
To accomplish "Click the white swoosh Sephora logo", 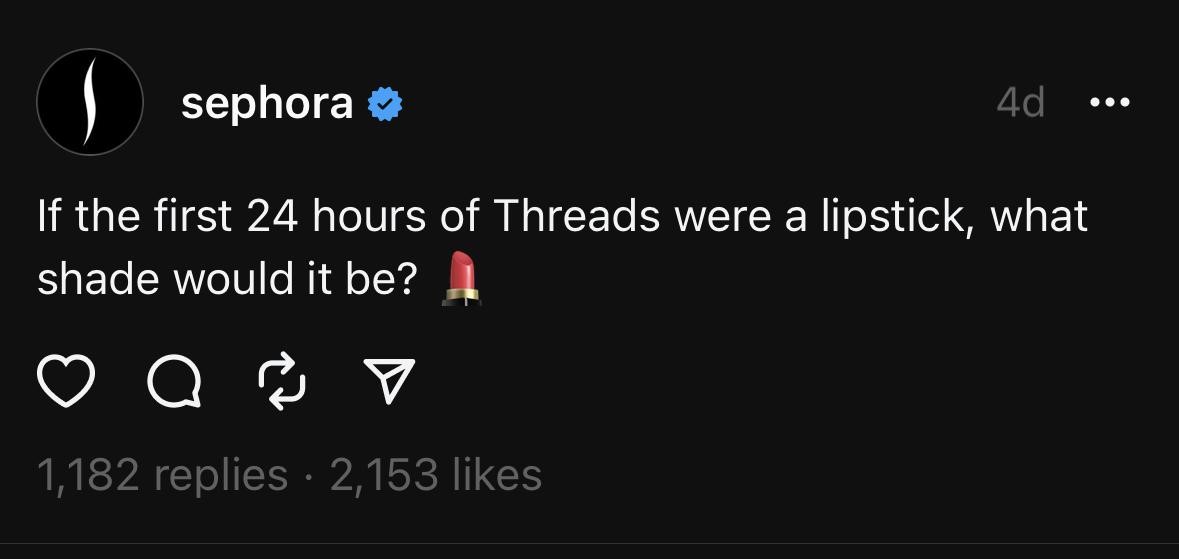I will [90, 102].
